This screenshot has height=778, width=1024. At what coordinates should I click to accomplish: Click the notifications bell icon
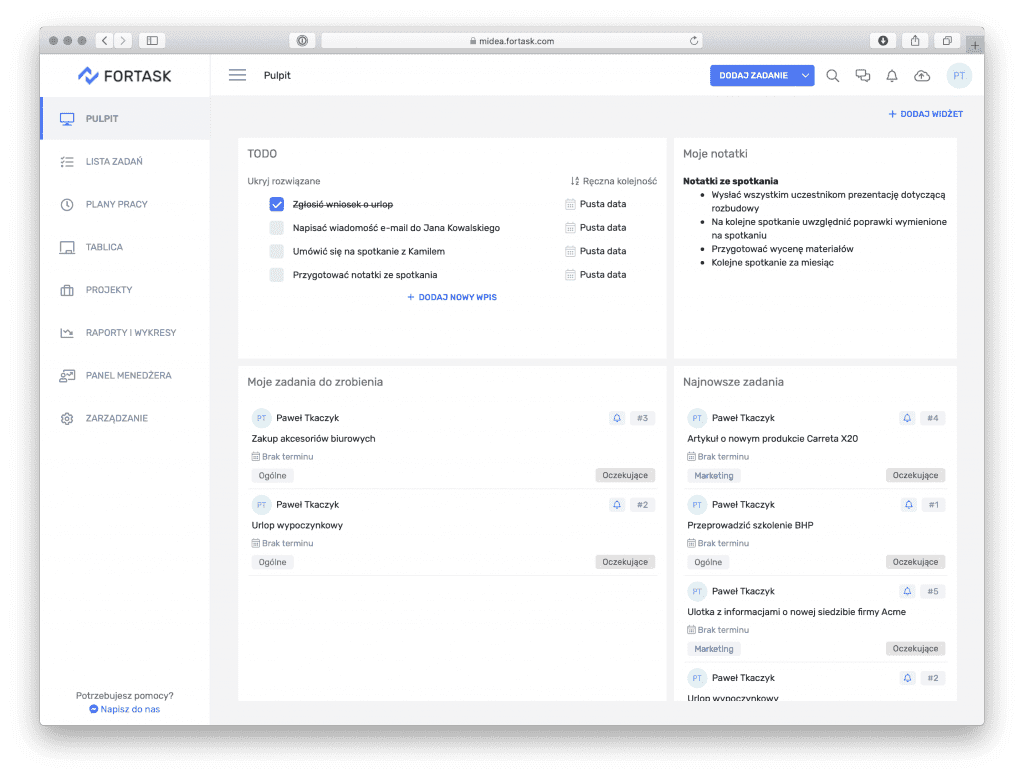pyautogui.click(x=891, y=75)
